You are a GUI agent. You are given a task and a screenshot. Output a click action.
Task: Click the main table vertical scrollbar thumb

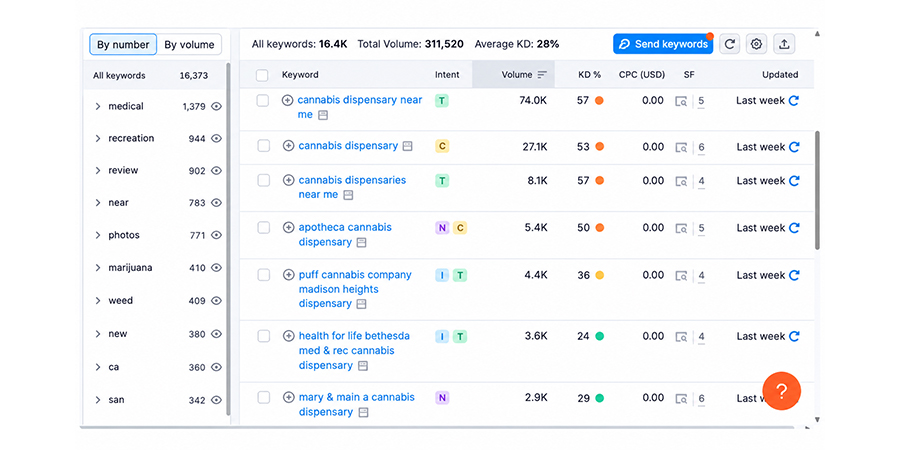[817, 190]
